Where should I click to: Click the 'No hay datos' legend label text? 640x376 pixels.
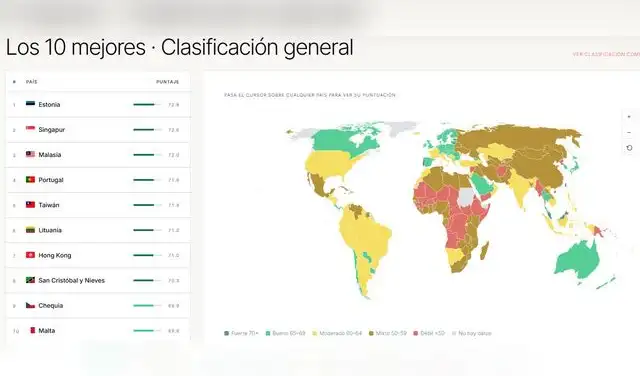(x=475, y=333)
